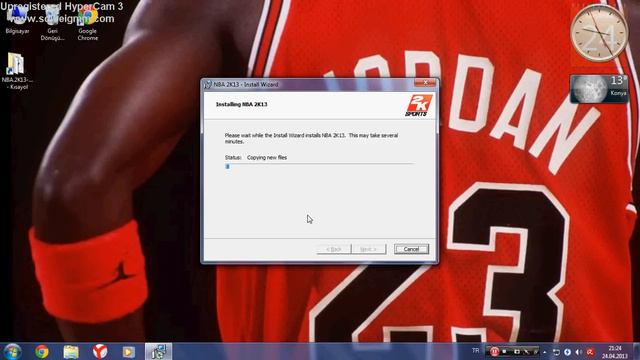
Task: Click the analog clock gadget
Action: (599, 33)
